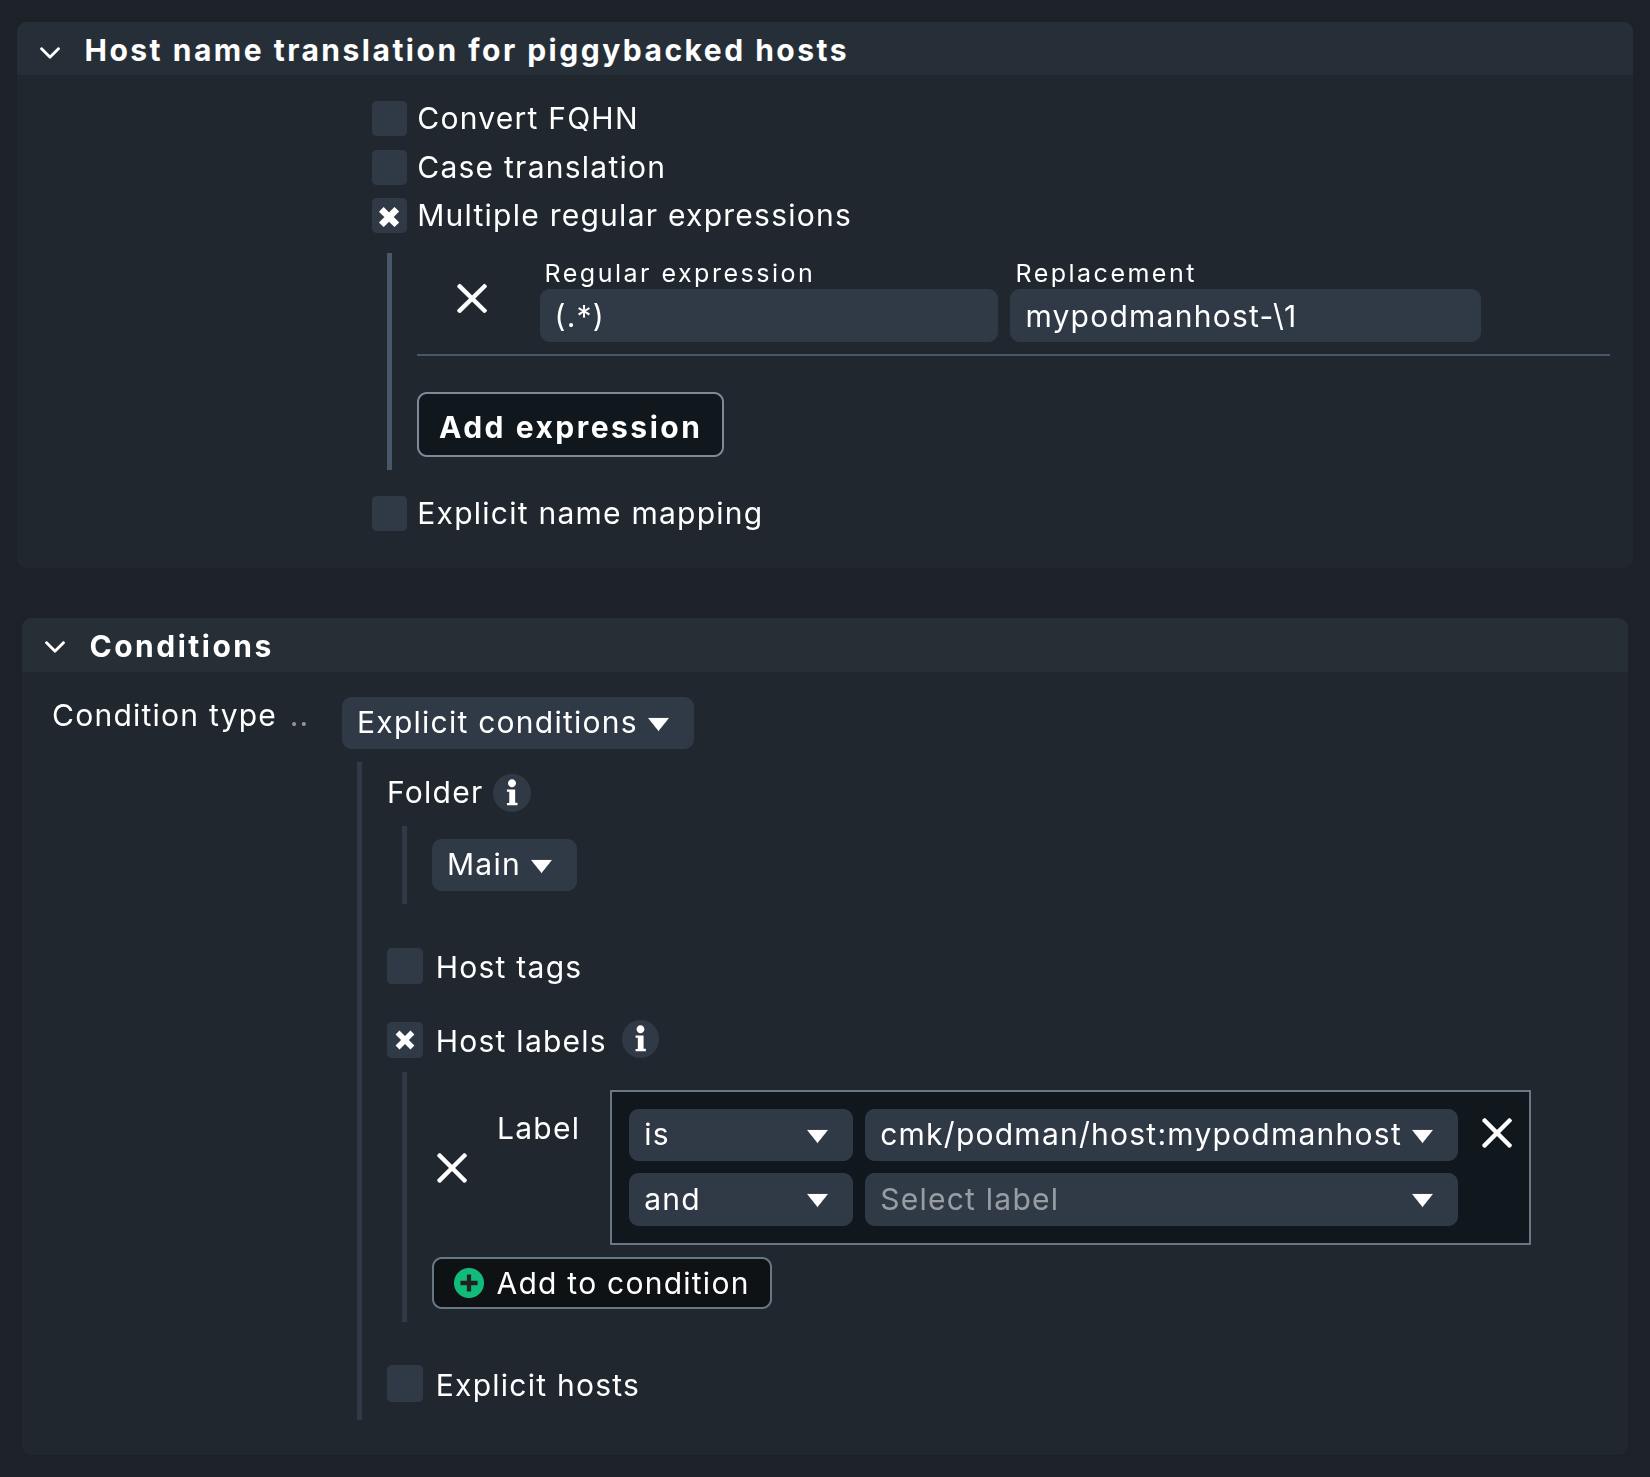This screenshot has width=1650, height=1477.
Task: Show Folder help info icon
Action: [x=512, y=793]
